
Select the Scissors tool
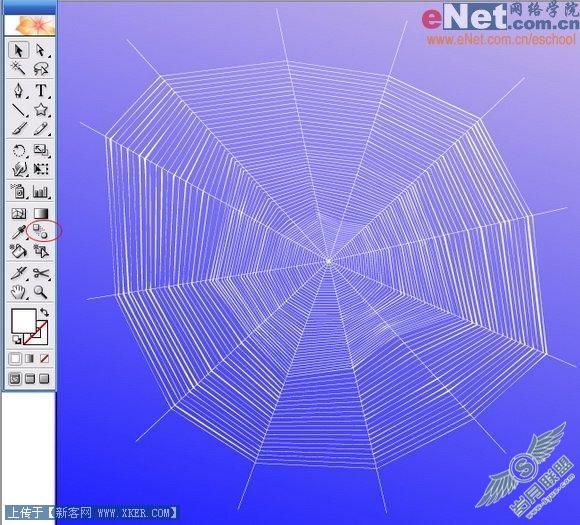coord(41,273)
